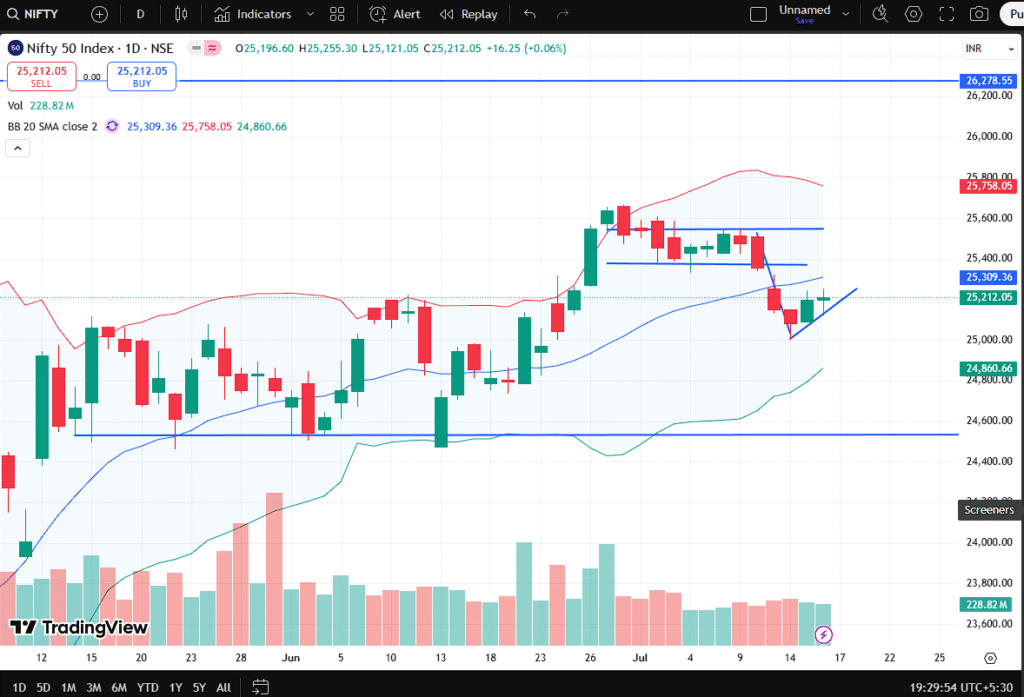1024x697 pixels.
Task: Click the Nifty 50 Index symbol title
Action: (x=100, y=48)
